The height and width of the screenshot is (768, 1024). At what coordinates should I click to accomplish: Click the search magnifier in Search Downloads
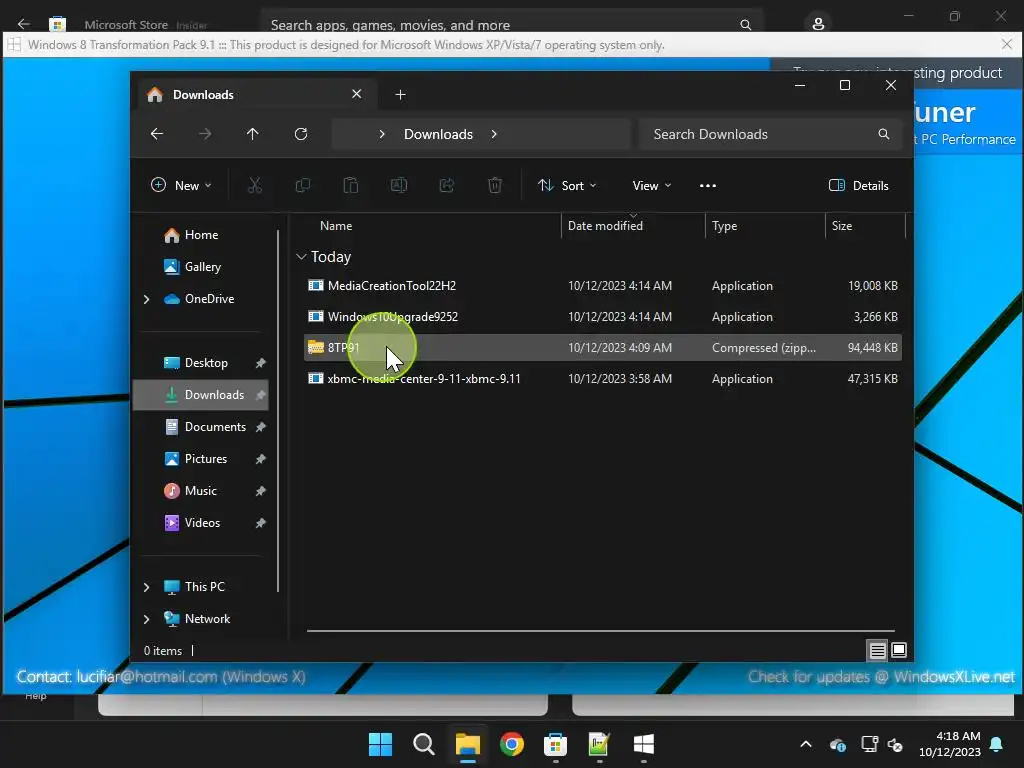click(884, 134)
